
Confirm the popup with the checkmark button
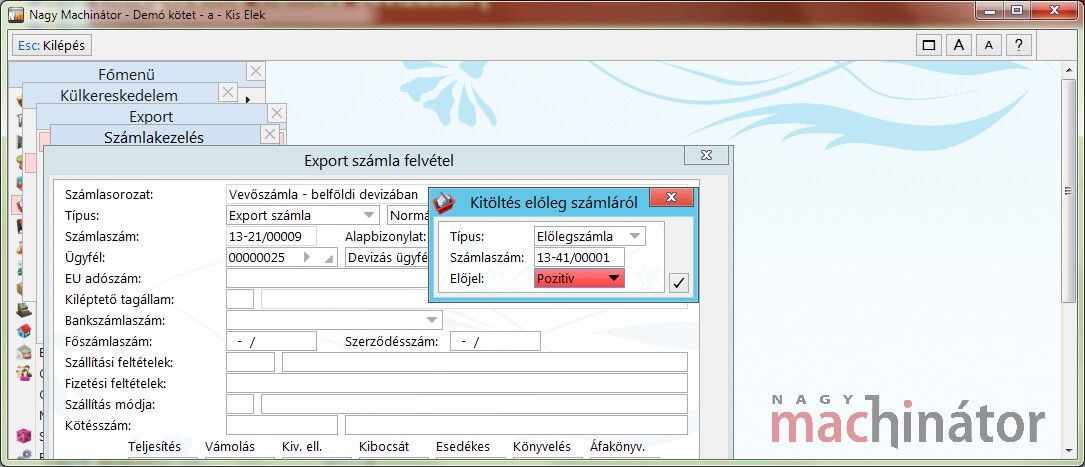tap(679, 282)
